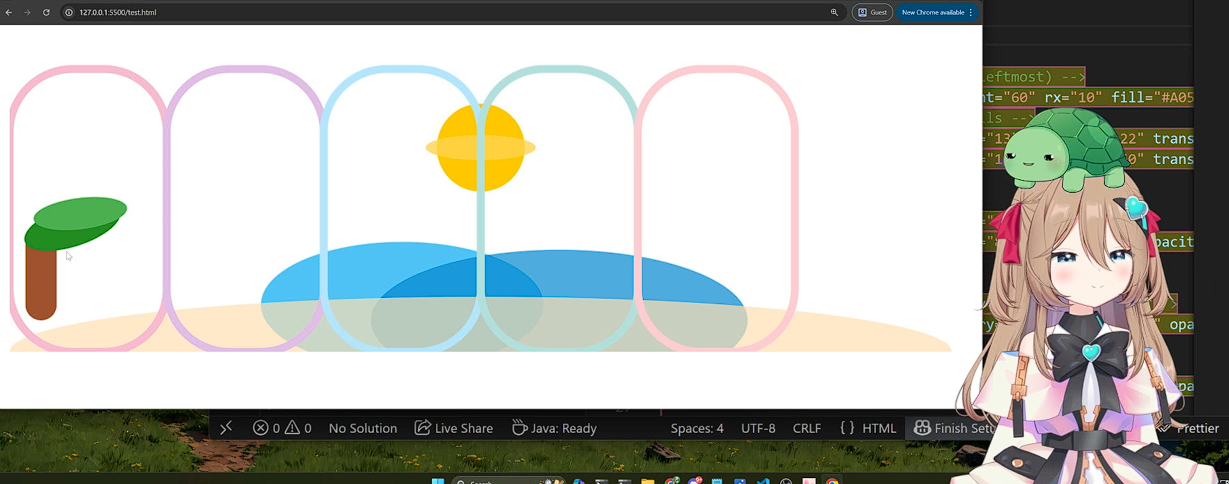Reload the test.html page
The width and height of the screenshot is (1229, 484).
[x=46, y=12]
